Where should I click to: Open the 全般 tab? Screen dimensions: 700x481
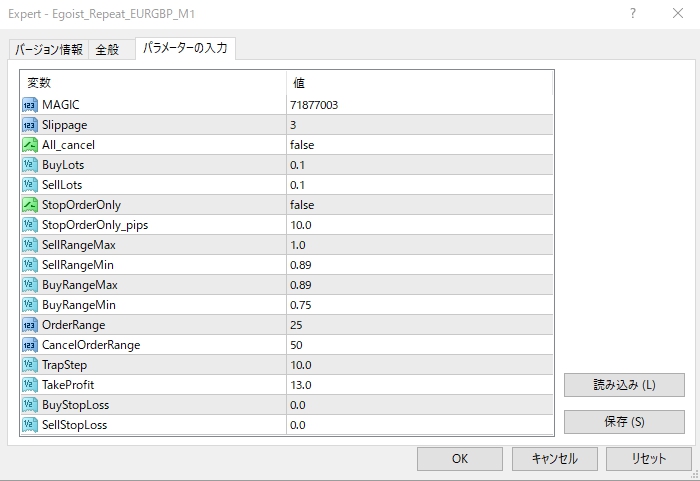[x=109, y=49]
